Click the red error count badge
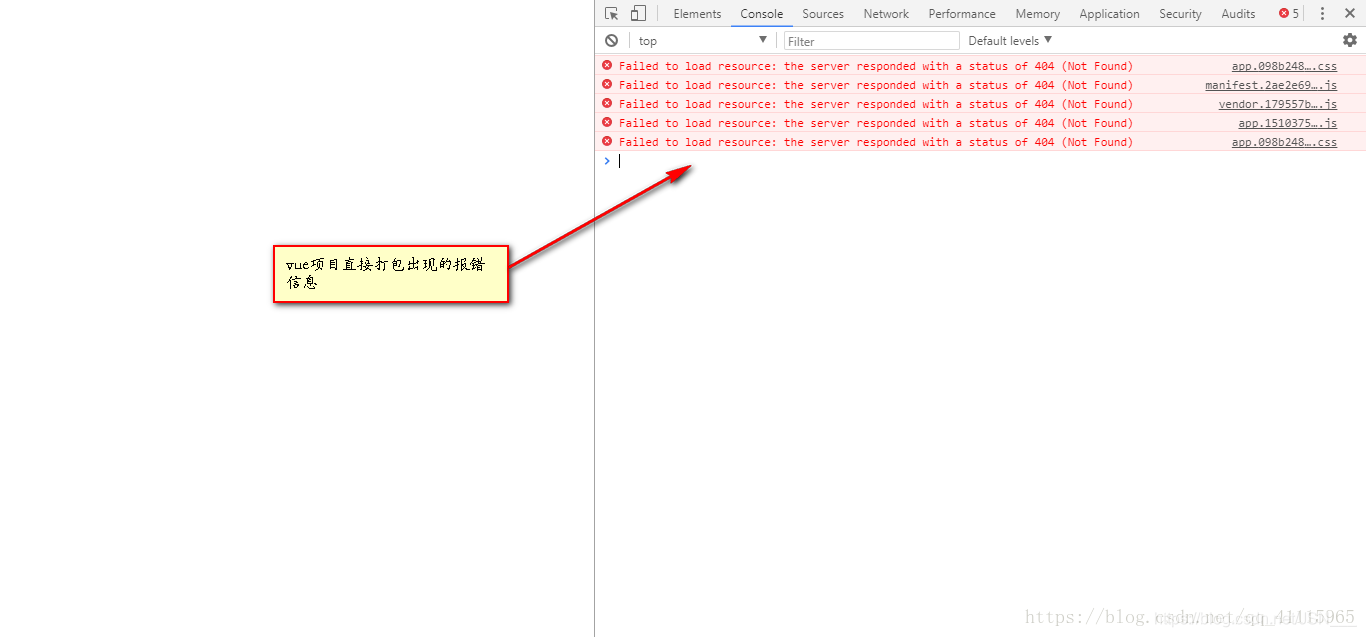This screenshot has width=1366, height=637. [1289, 13]
